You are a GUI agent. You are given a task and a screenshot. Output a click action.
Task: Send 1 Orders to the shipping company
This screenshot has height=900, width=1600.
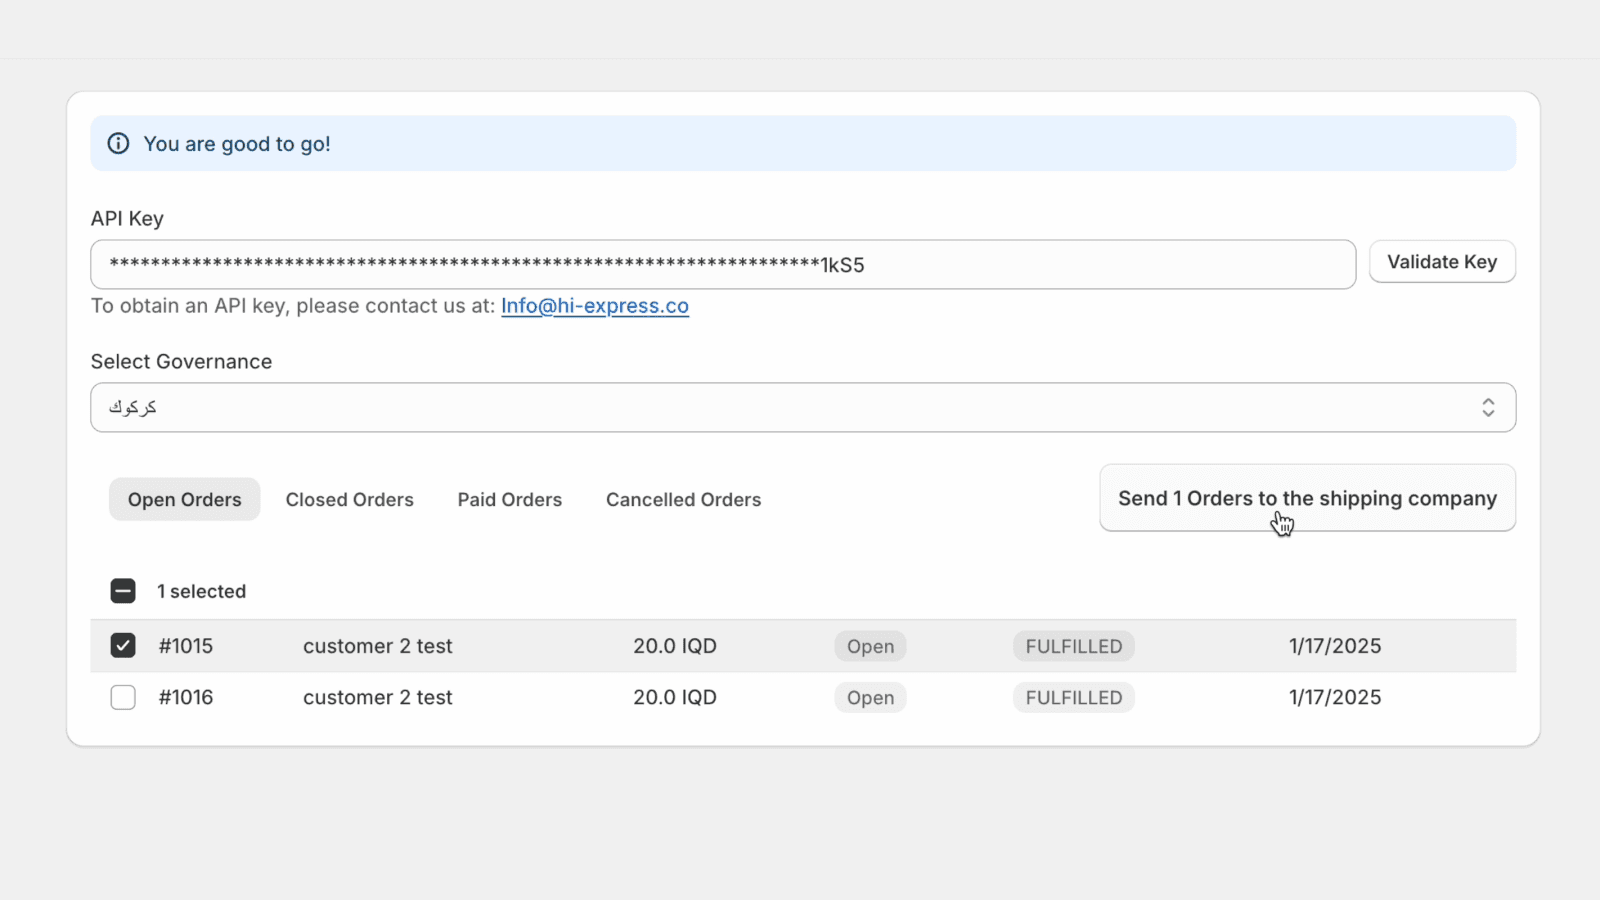[1306, 498]
